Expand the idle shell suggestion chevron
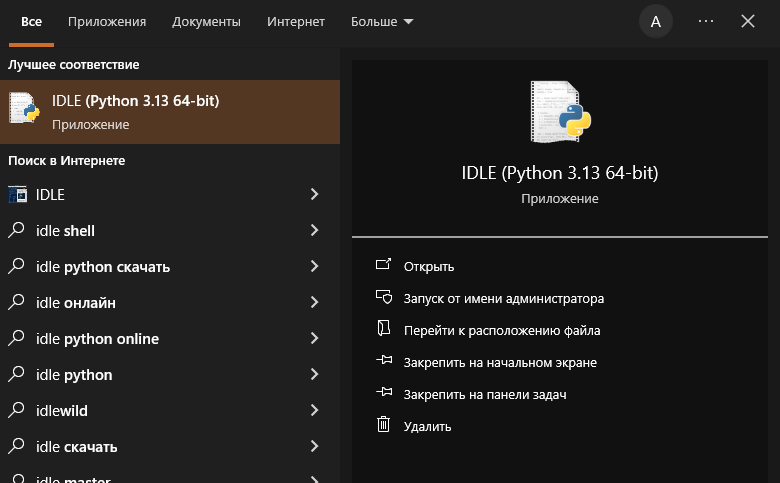 coord(314,230)
